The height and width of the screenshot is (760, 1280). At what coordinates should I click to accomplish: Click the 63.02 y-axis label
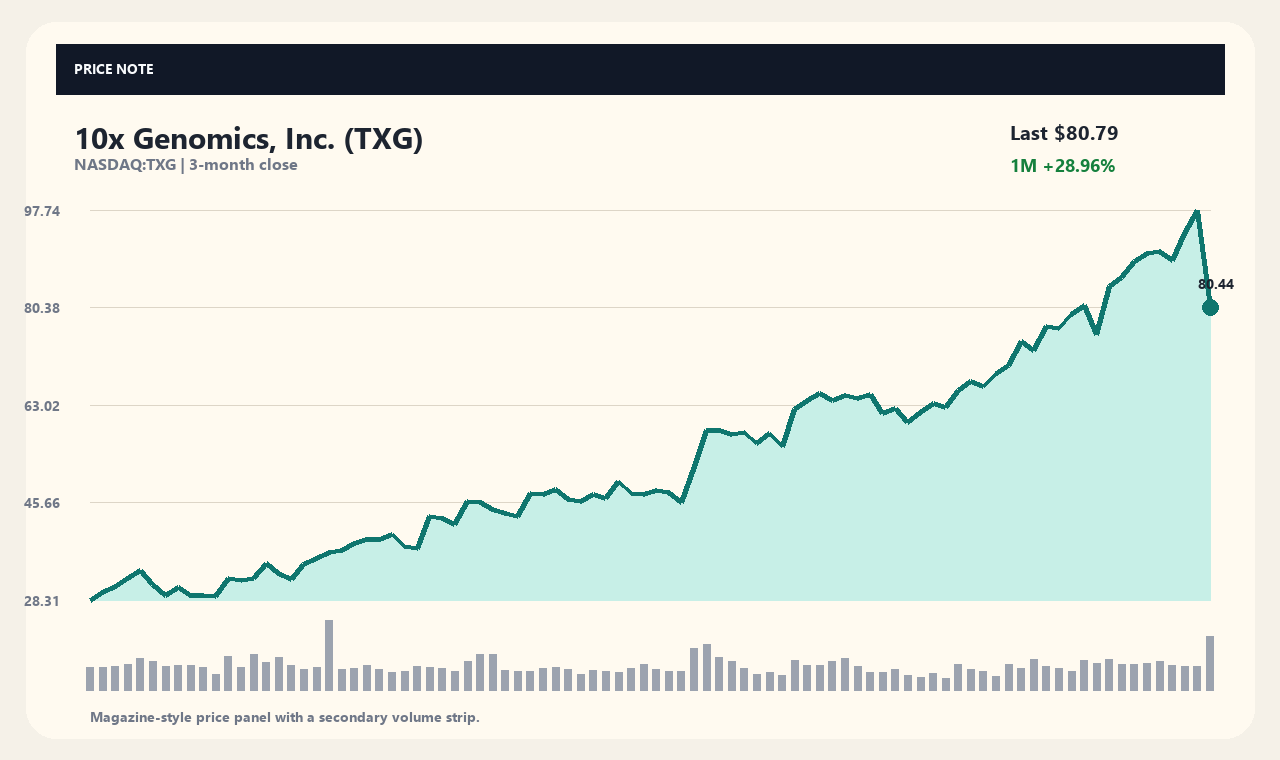(x=42, y=406)
